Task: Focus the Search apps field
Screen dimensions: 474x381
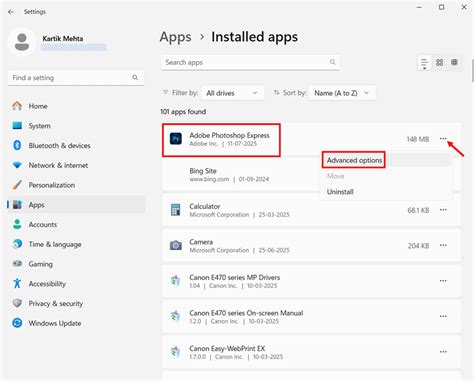Action: [250, 62]
